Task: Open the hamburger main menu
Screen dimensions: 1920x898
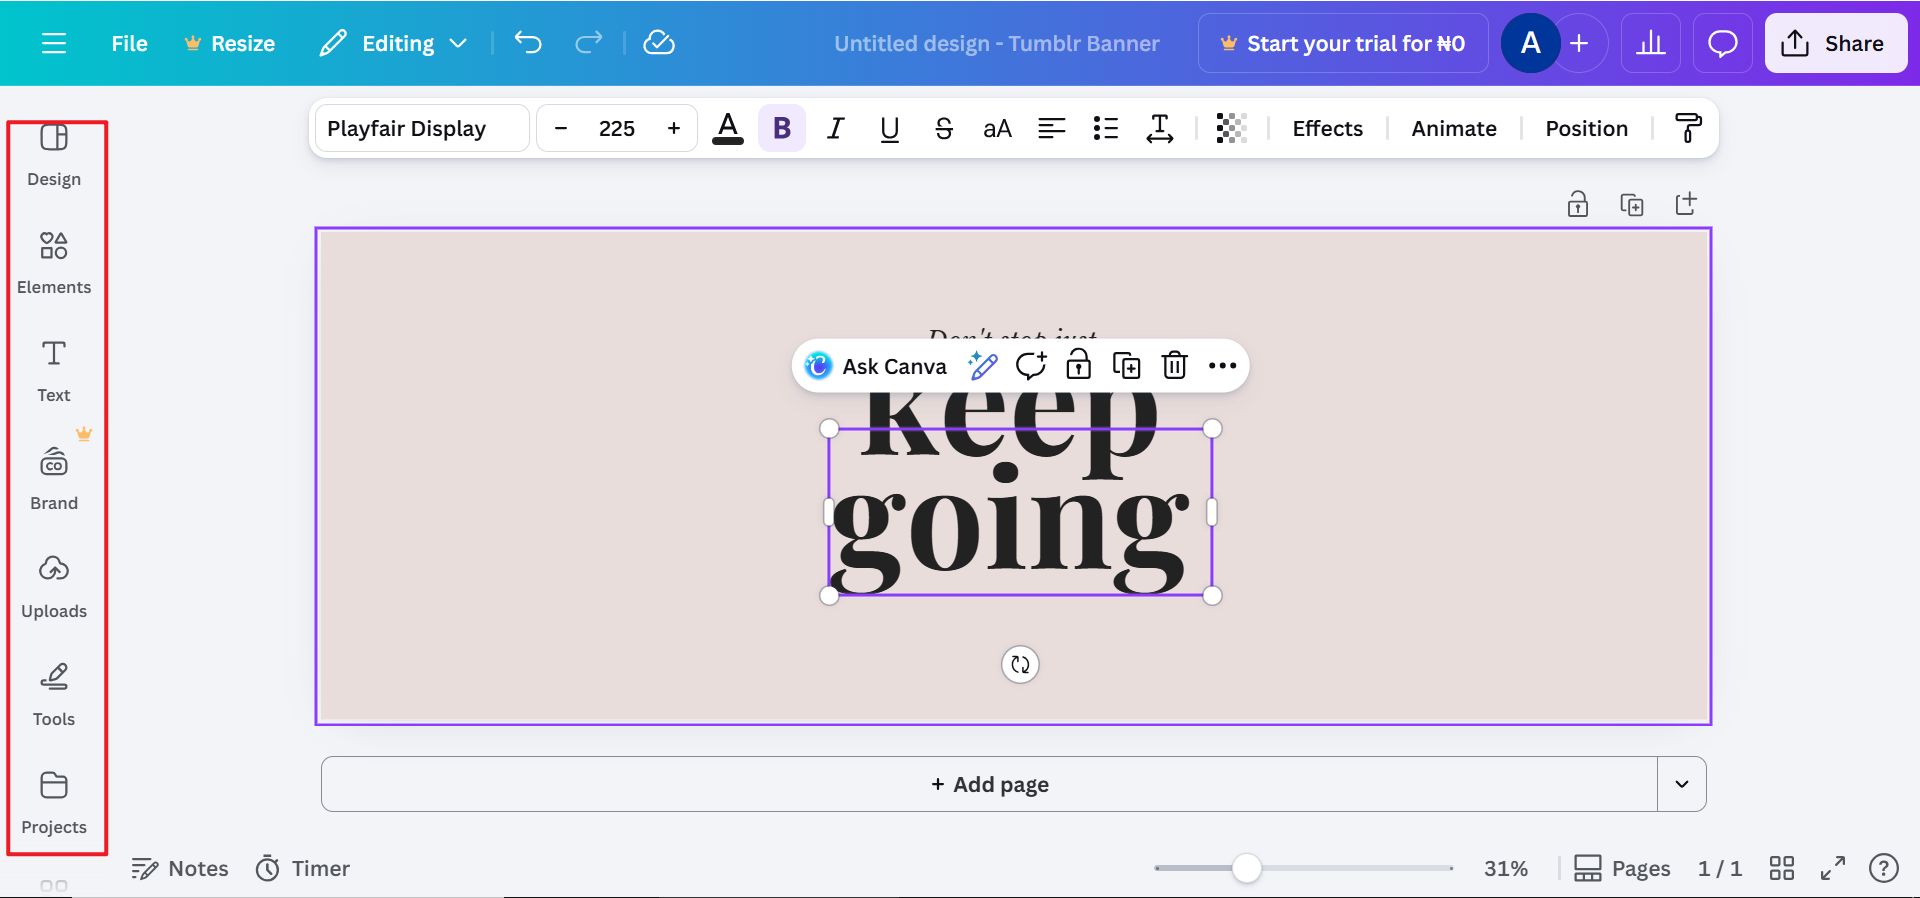Action: [x=54, y=43]
